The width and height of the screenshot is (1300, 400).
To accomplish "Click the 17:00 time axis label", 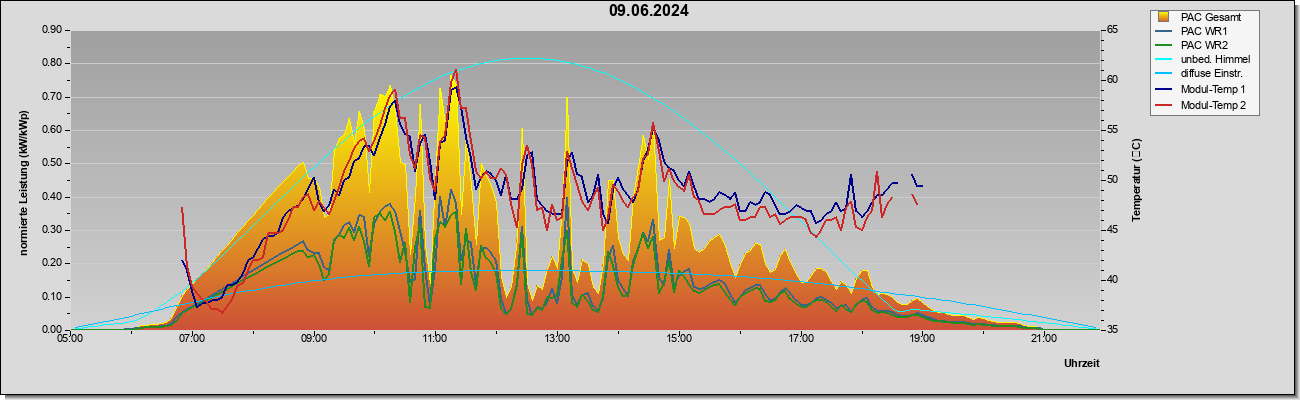I will point(801,338).
